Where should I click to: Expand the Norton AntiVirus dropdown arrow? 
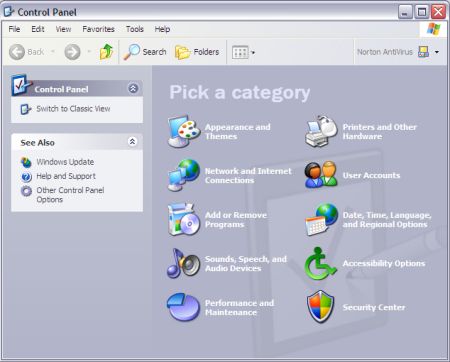437,52
